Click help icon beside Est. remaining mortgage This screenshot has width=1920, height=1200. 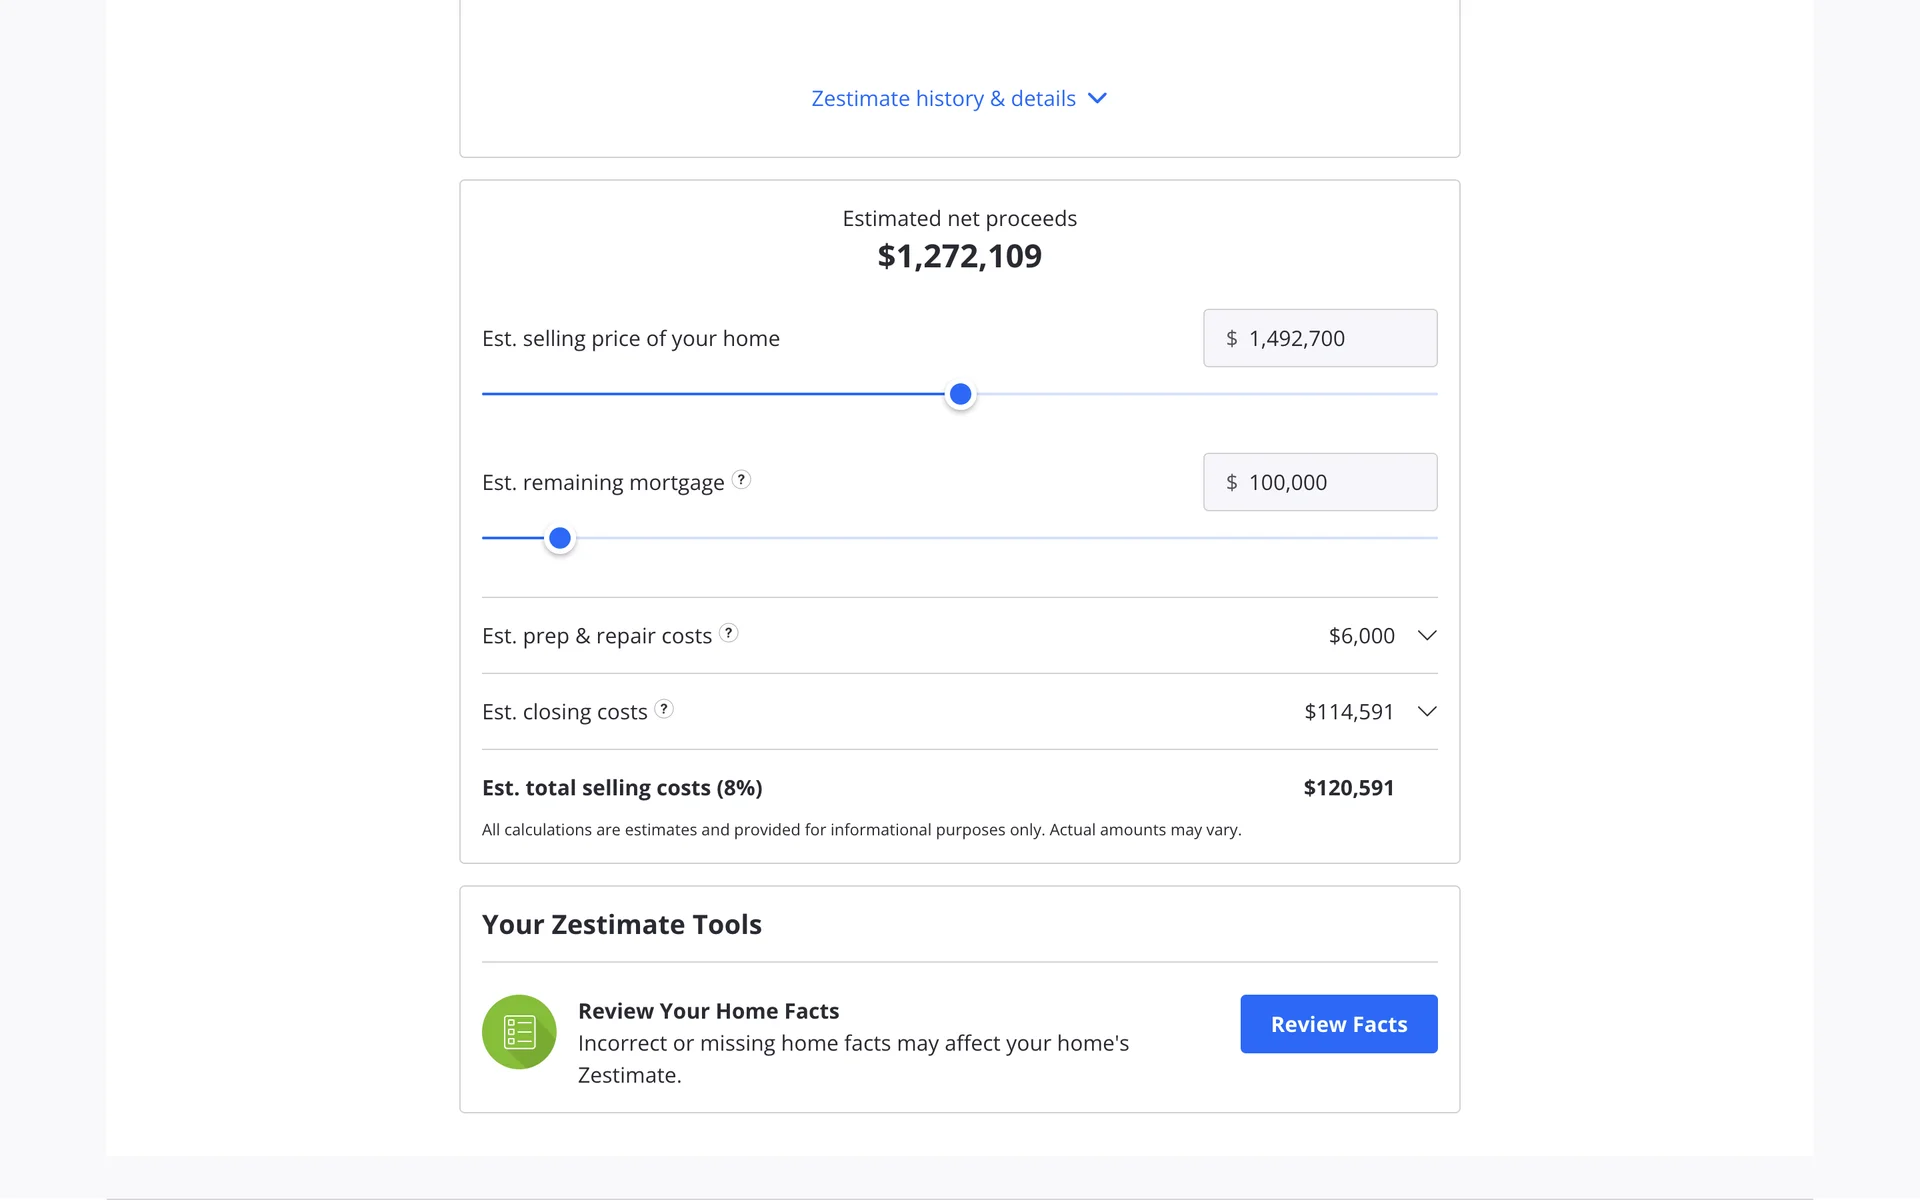point(741,480)
